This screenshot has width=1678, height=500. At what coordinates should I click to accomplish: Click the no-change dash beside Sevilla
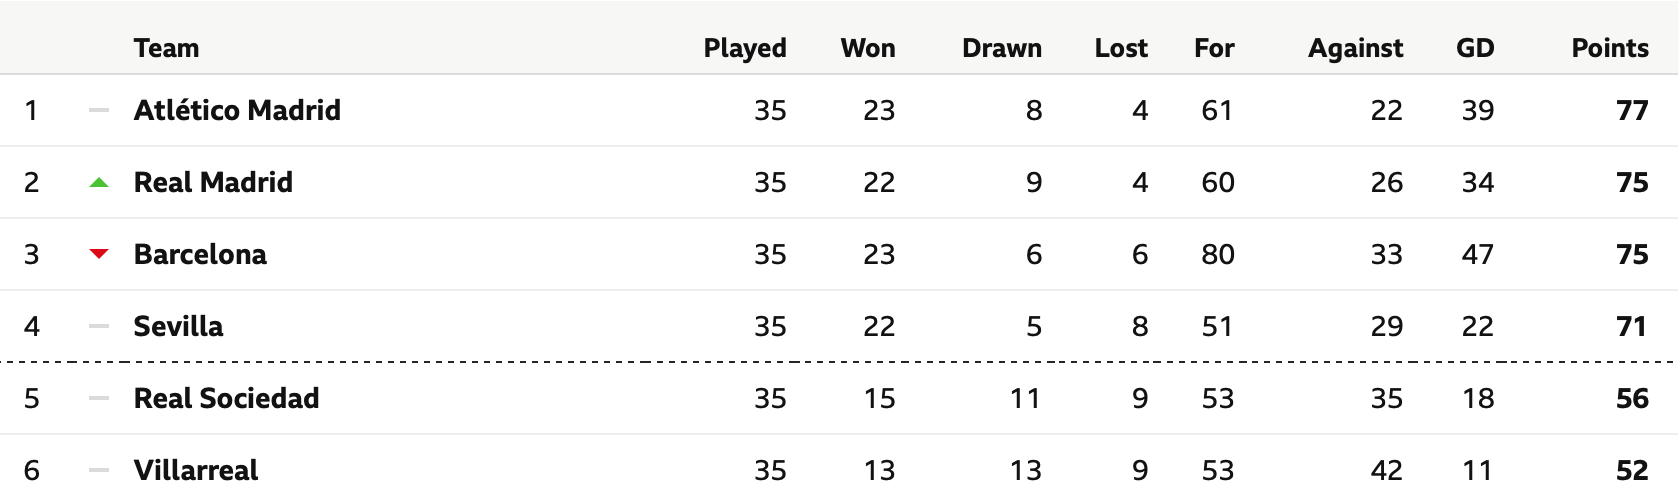coord(99,326)
